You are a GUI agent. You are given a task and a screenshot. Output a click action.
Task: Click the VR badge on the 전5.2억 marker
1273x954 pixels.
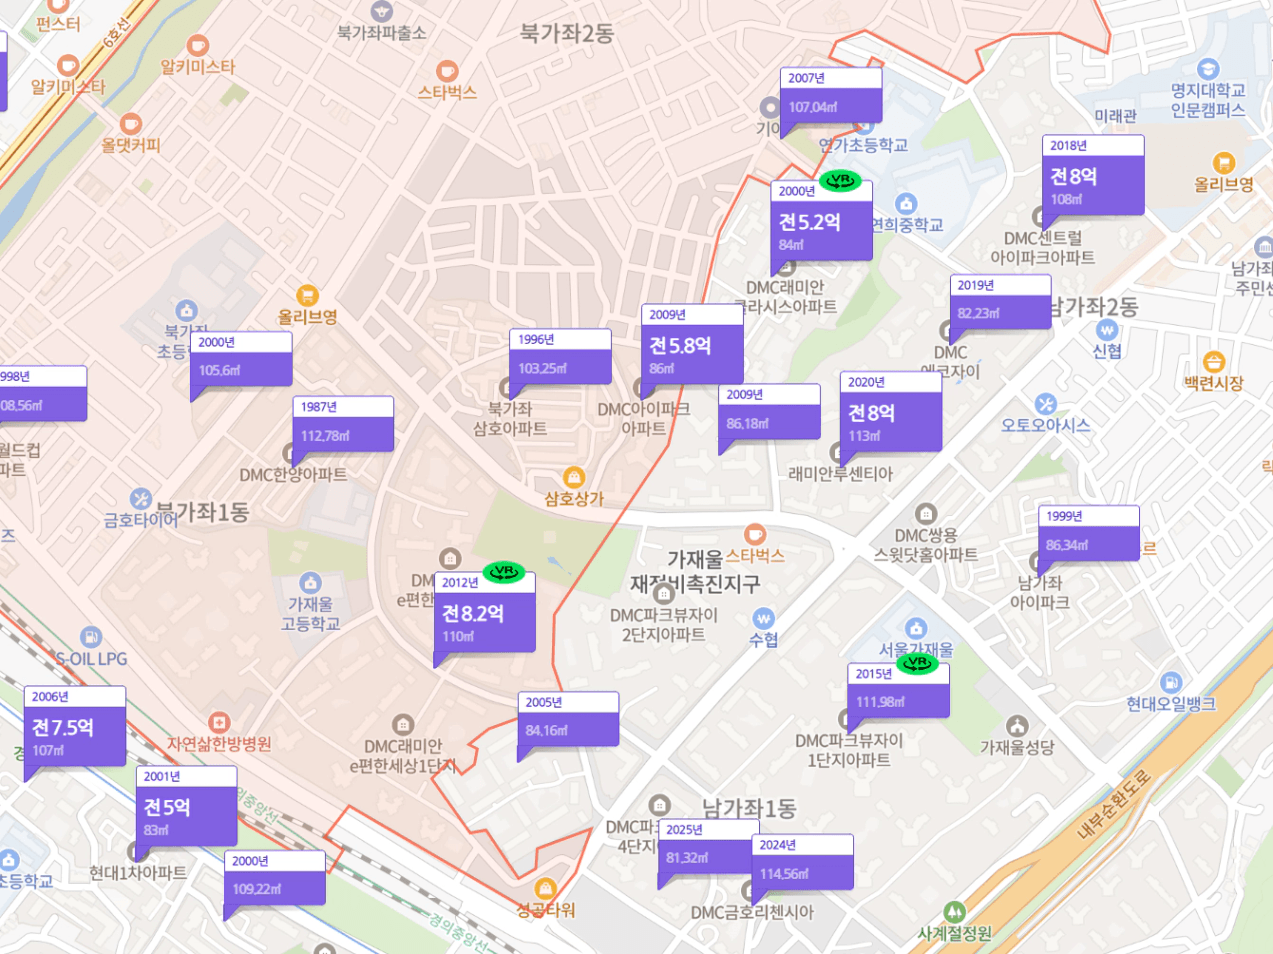tap(840, 181)
